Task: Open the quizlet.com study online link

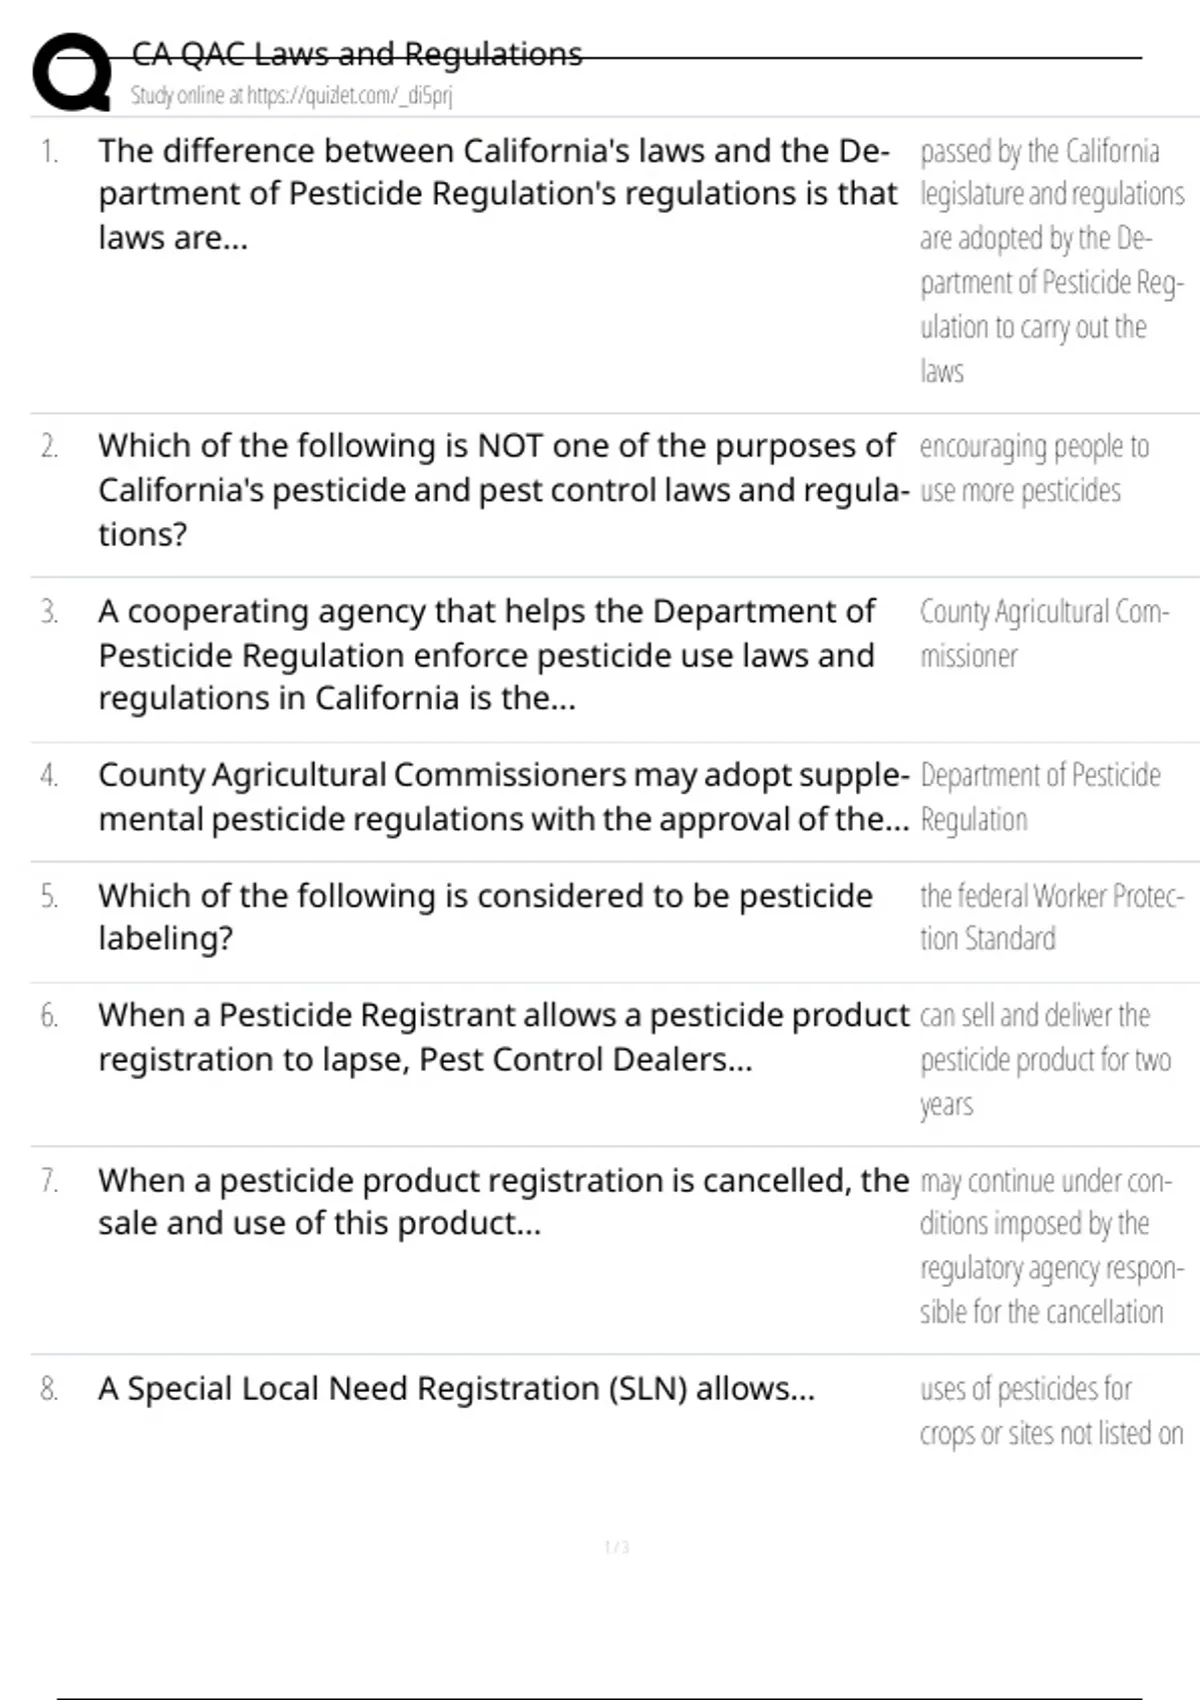Action: coord(291,96)
